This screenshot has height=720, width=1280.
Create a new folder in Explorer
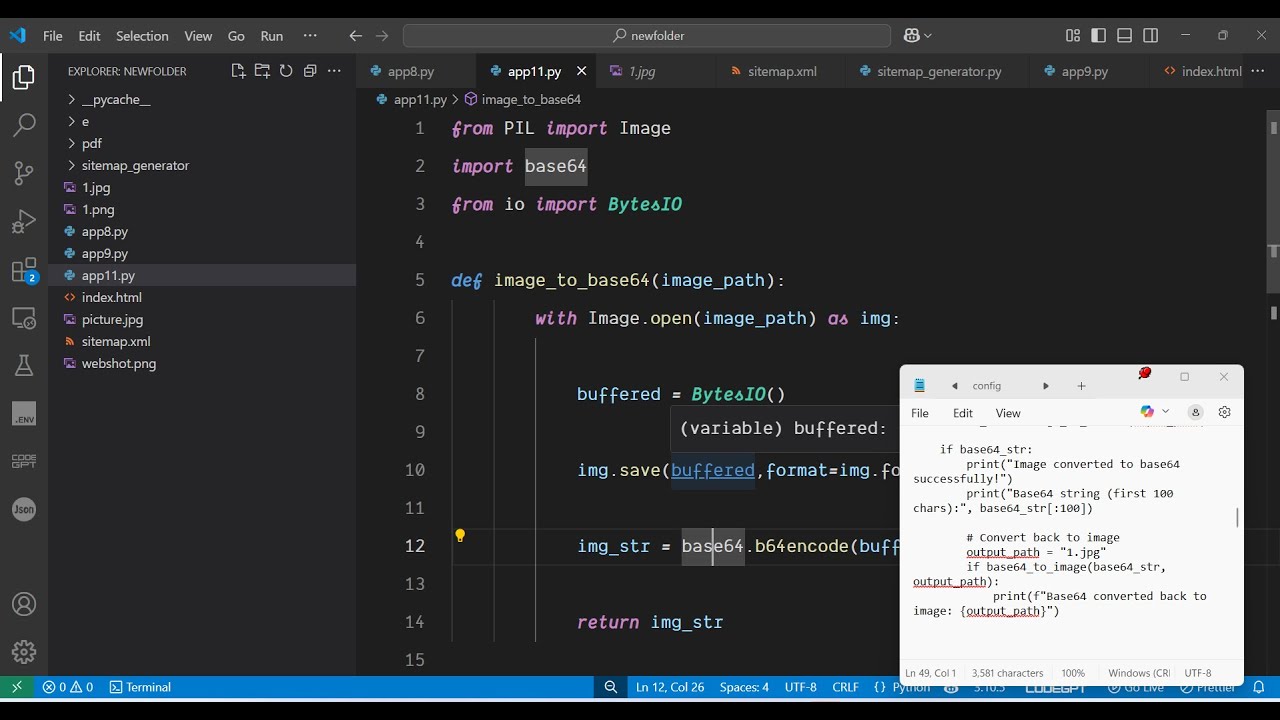point(262,71)
